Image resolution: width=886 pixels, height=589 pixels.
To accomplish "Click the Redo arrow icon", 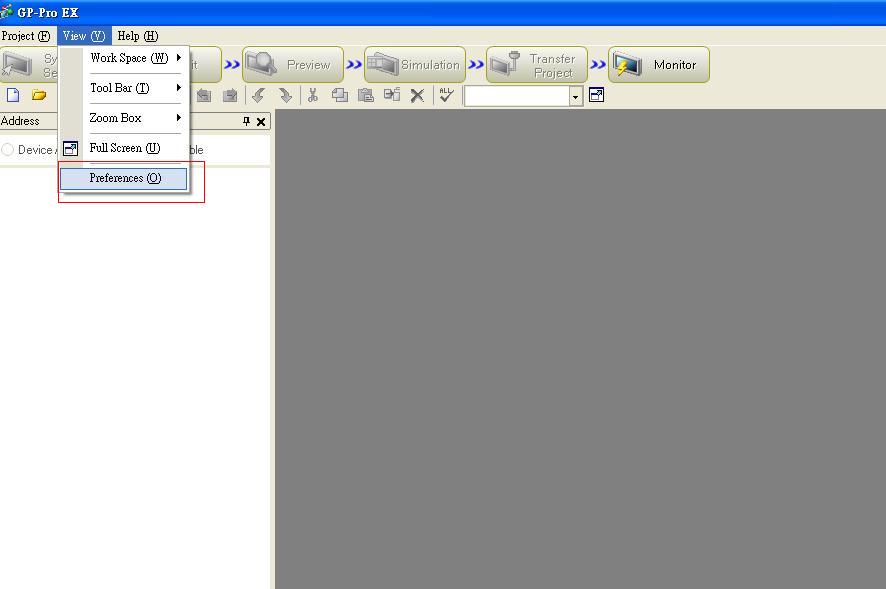I will [x=285, y=96].
